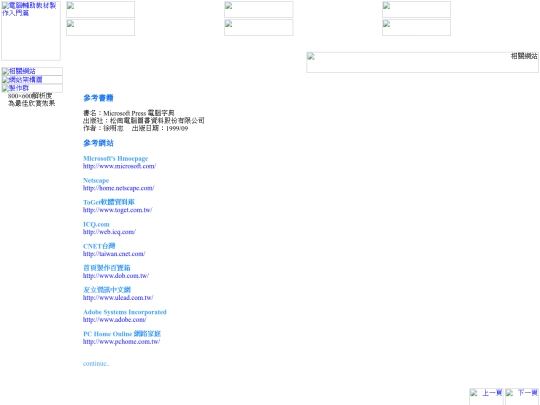The width and height of the screenshot is (540, 405).
Task: Visit http://home.netscape.com/ link
Action: [x=118, y=188]
